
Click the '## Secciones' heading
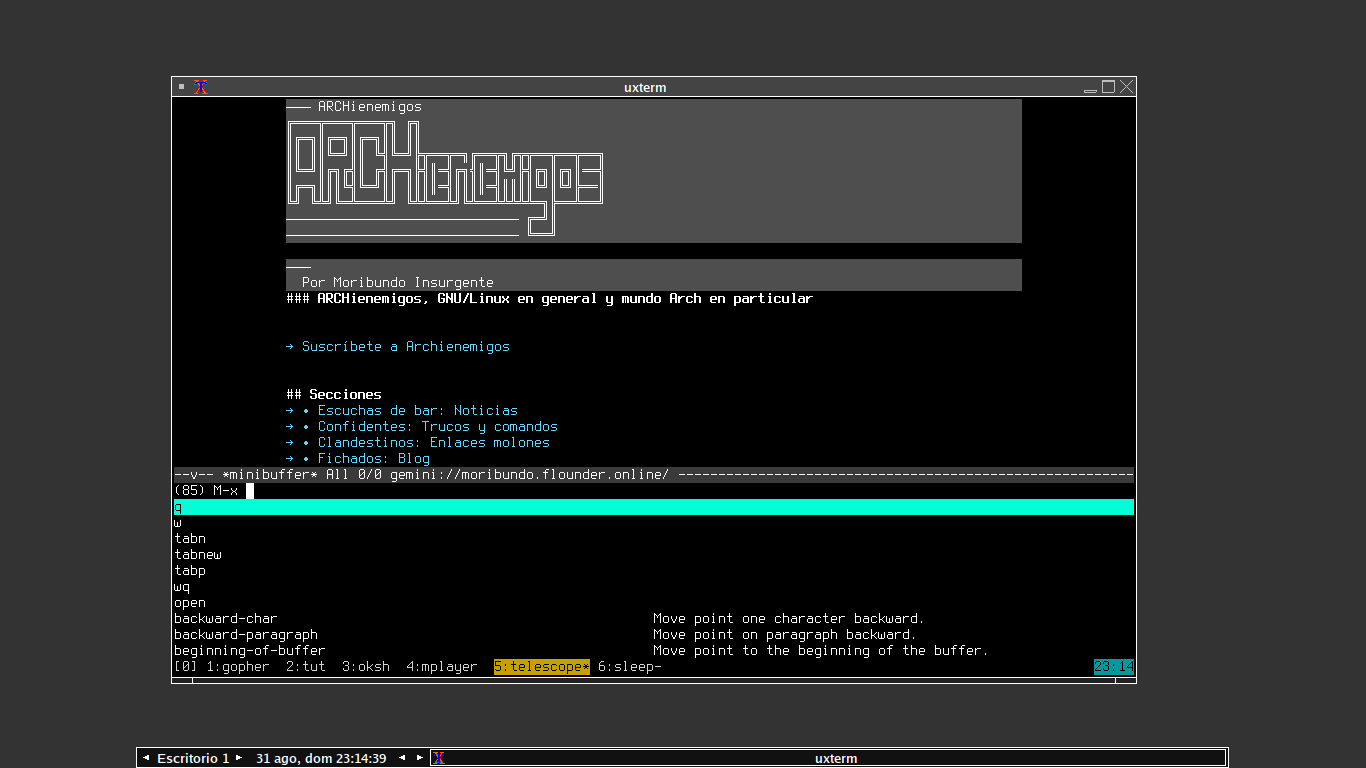[x=334, y=395]
